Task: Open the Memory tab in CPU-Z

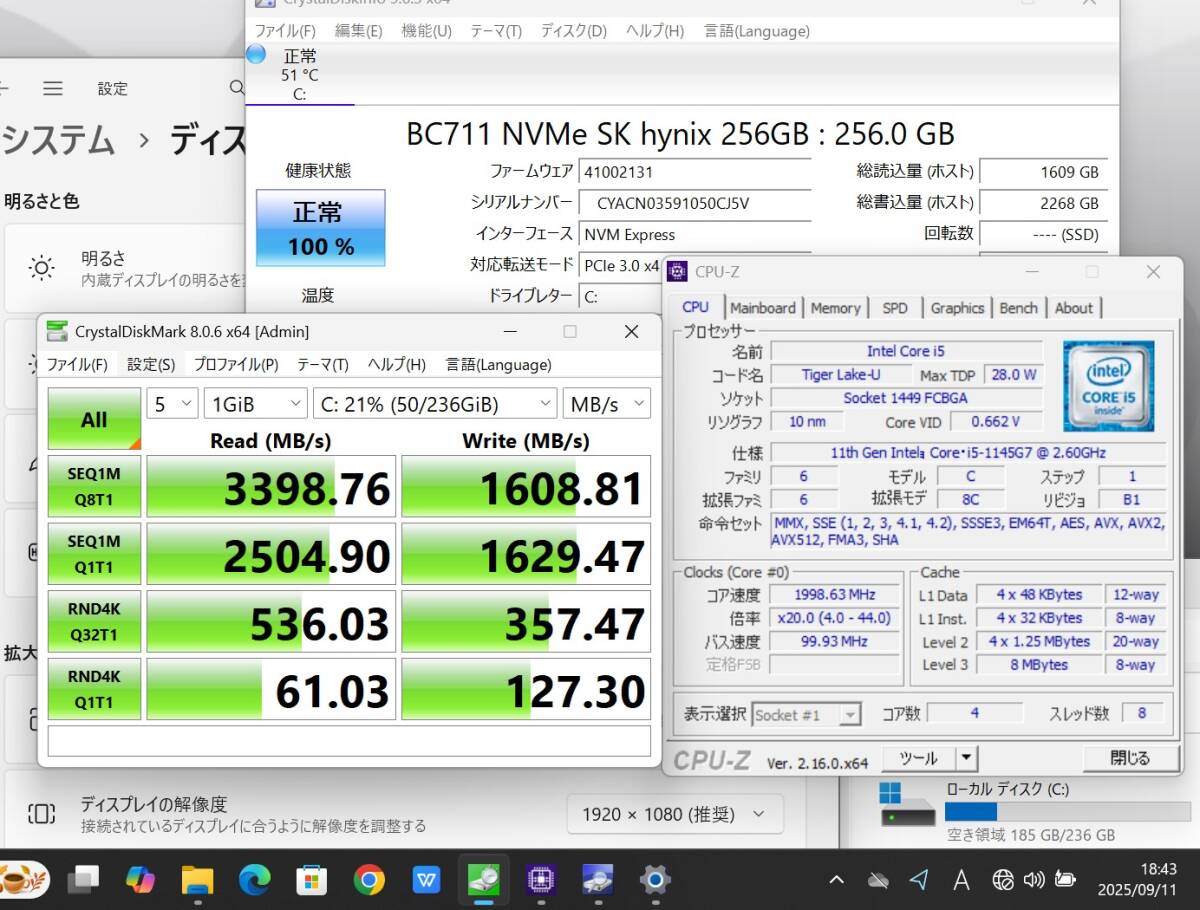Action: point(835,308)
